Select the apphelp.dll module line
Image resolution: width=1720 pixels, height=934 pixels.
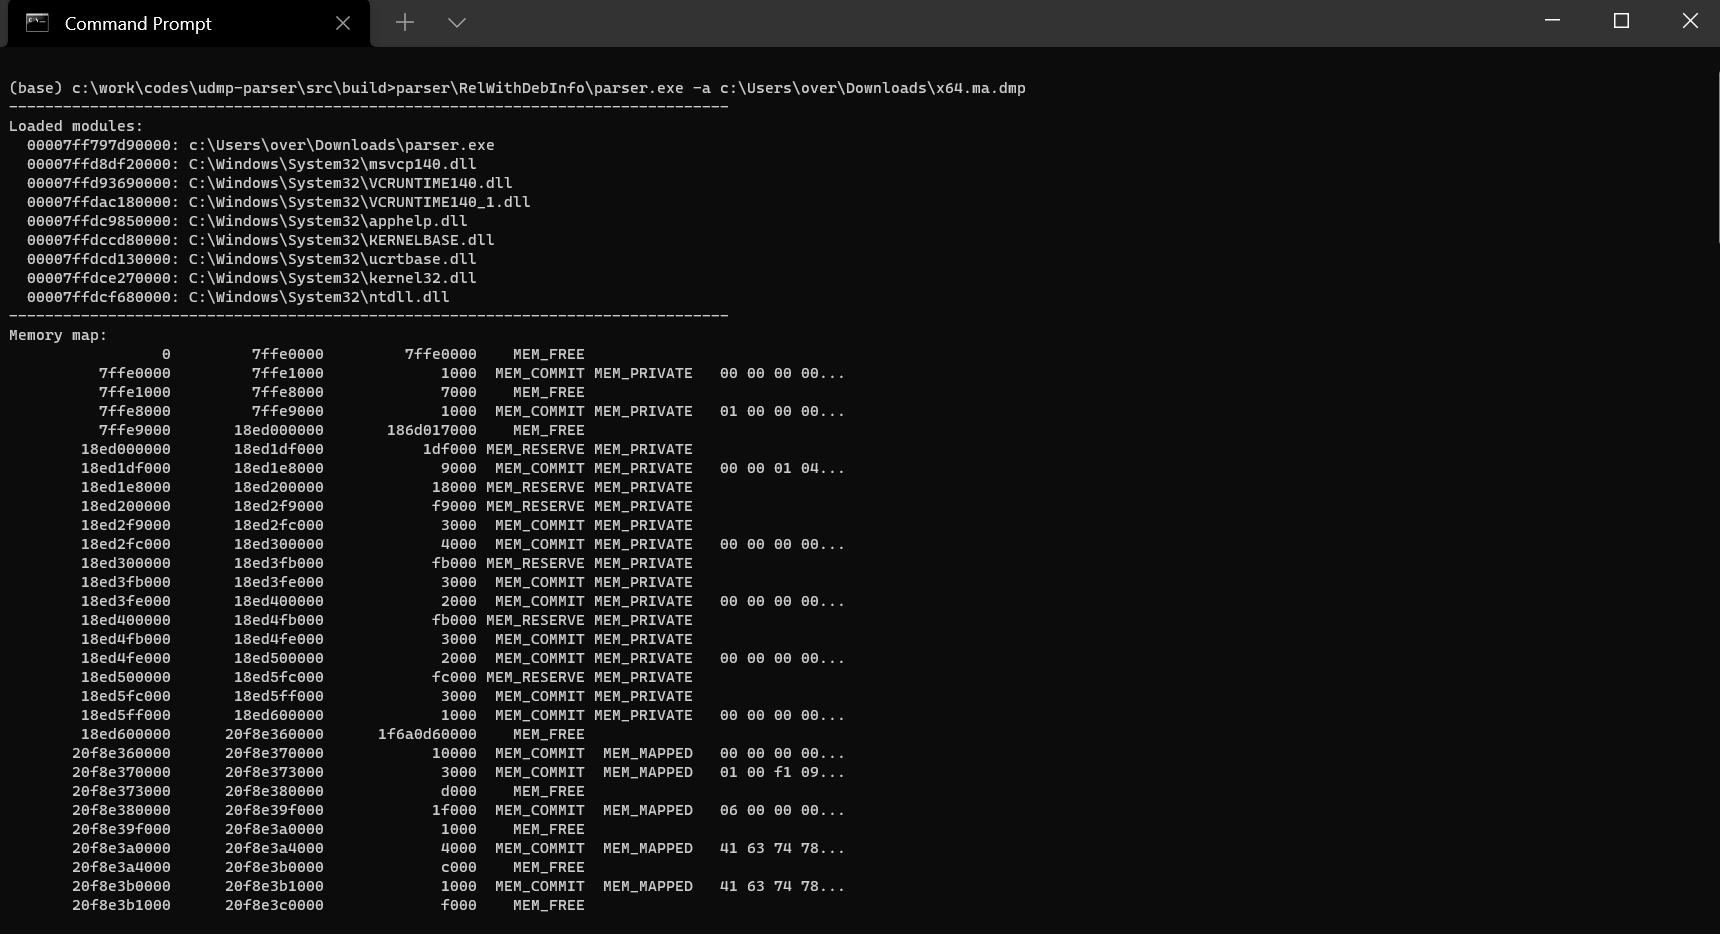330,221
